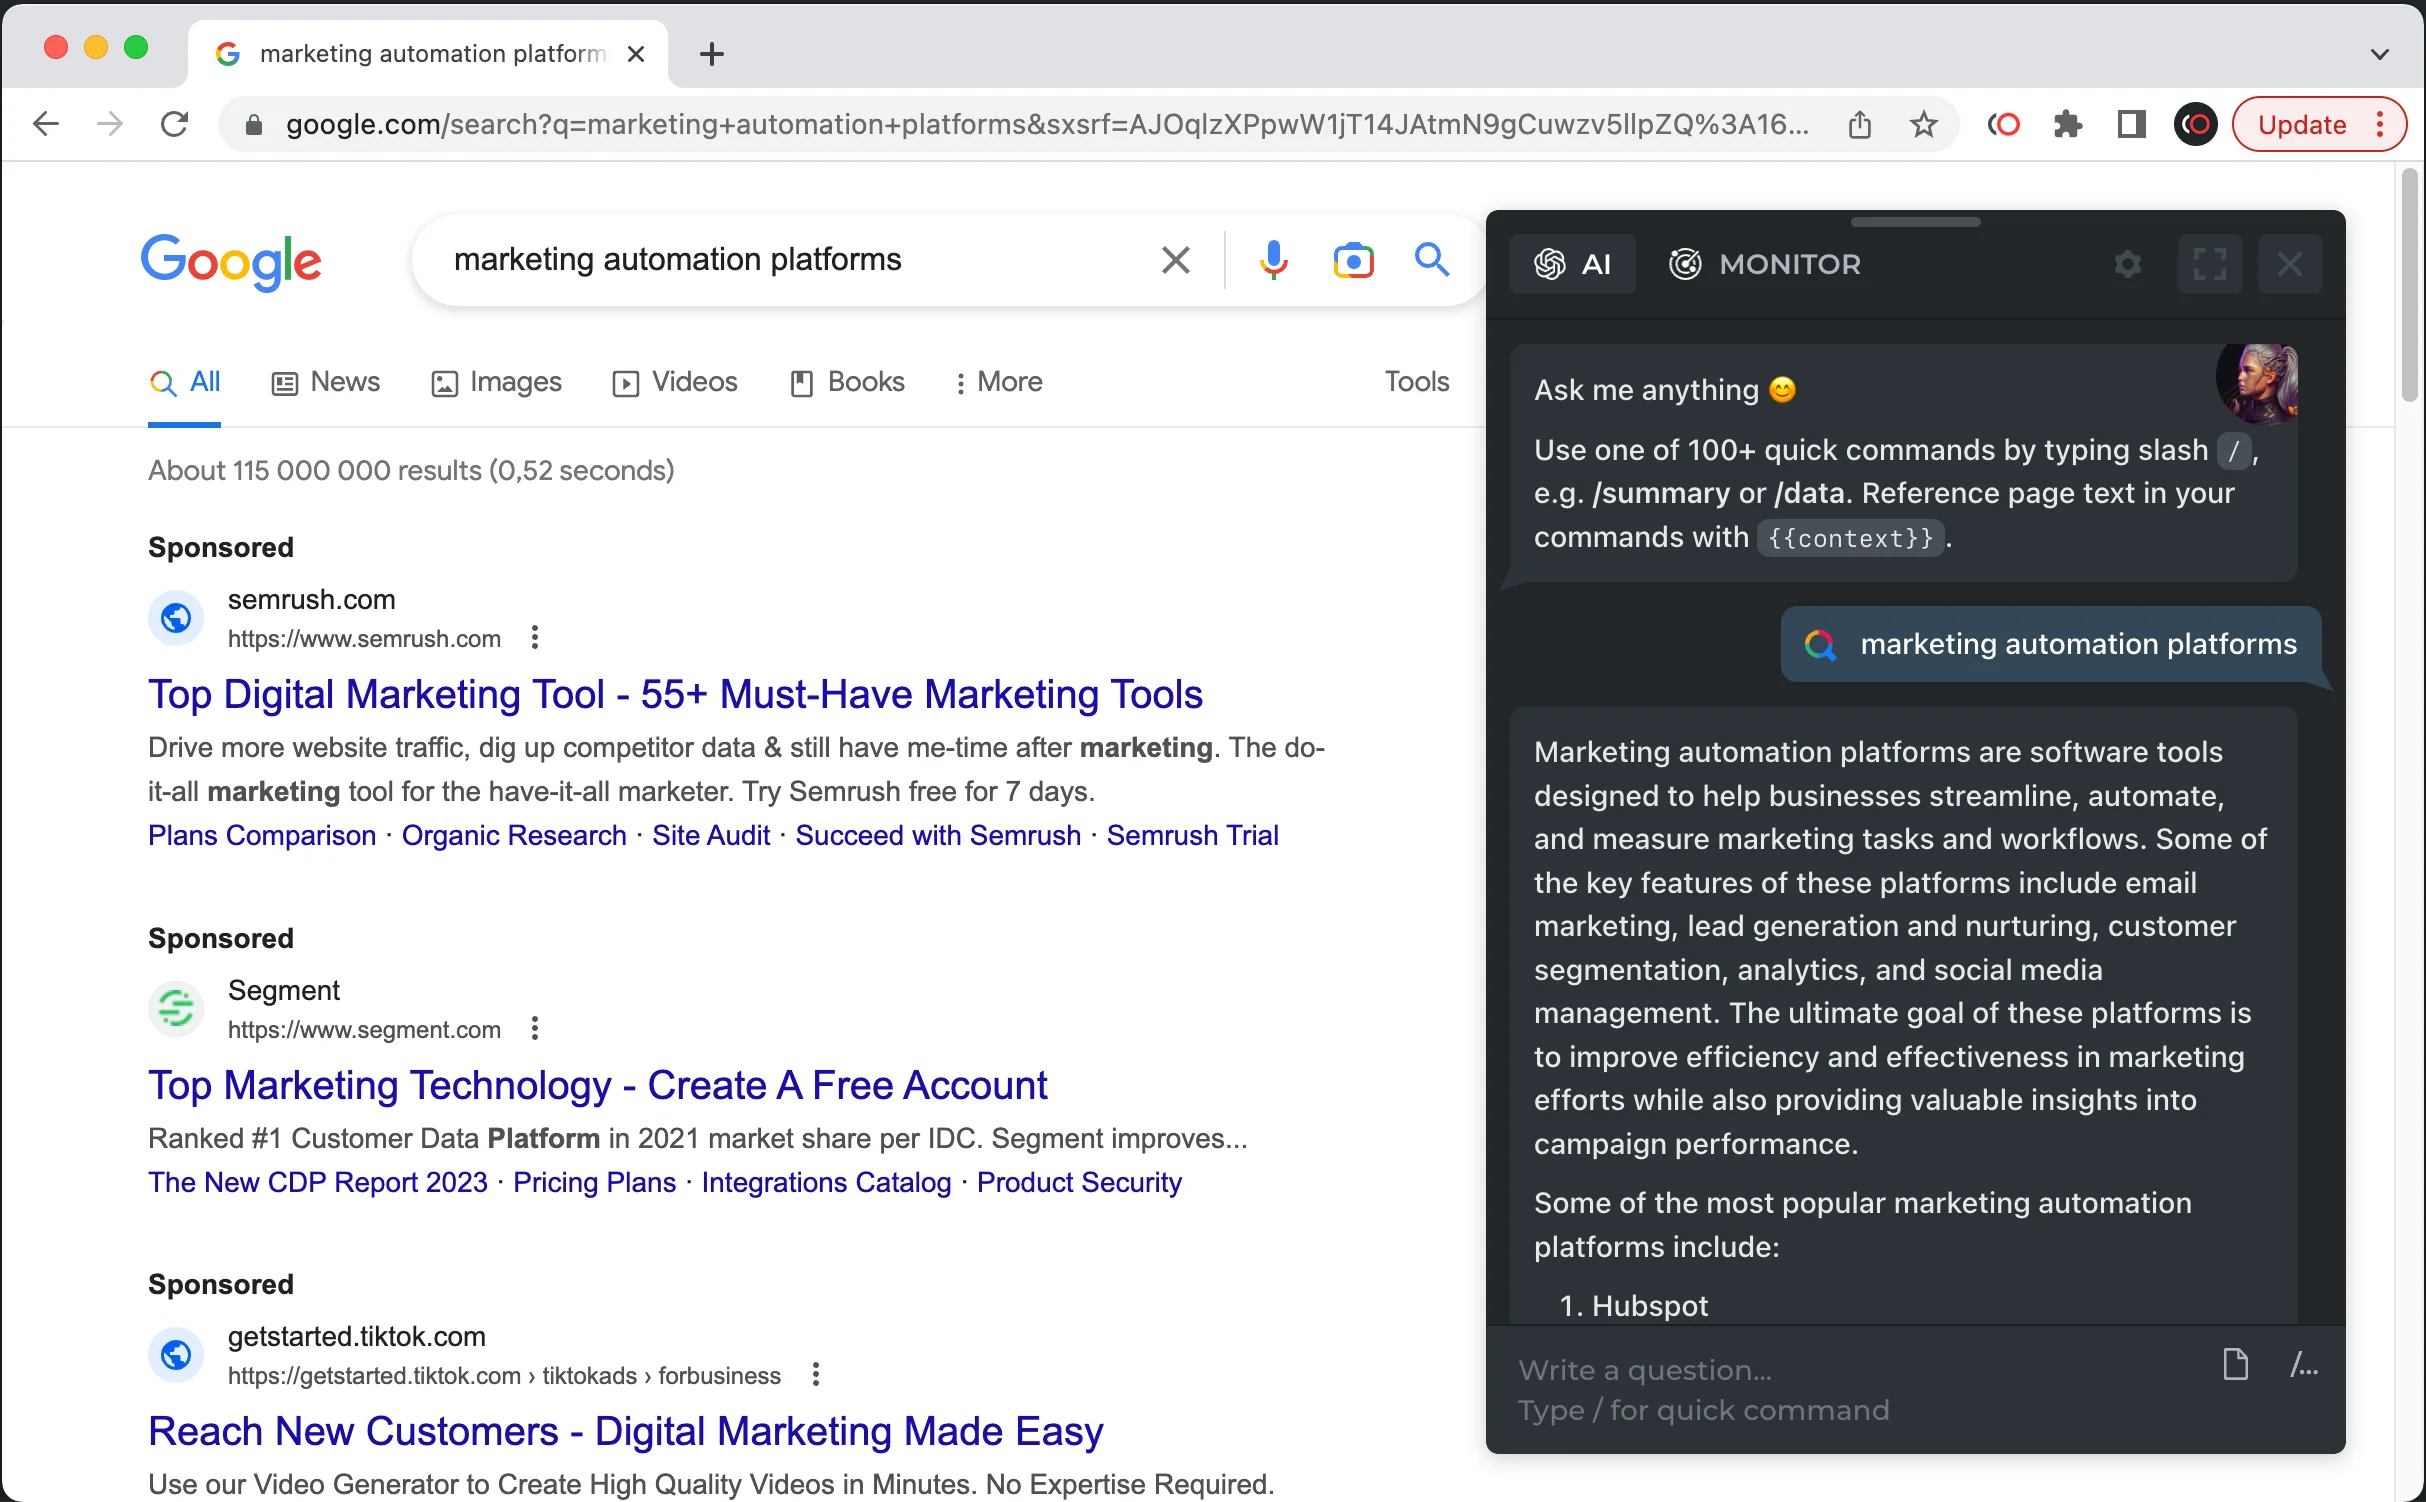
Task: Open Succeed with Semrush sitelink
Action: (938, 835)
